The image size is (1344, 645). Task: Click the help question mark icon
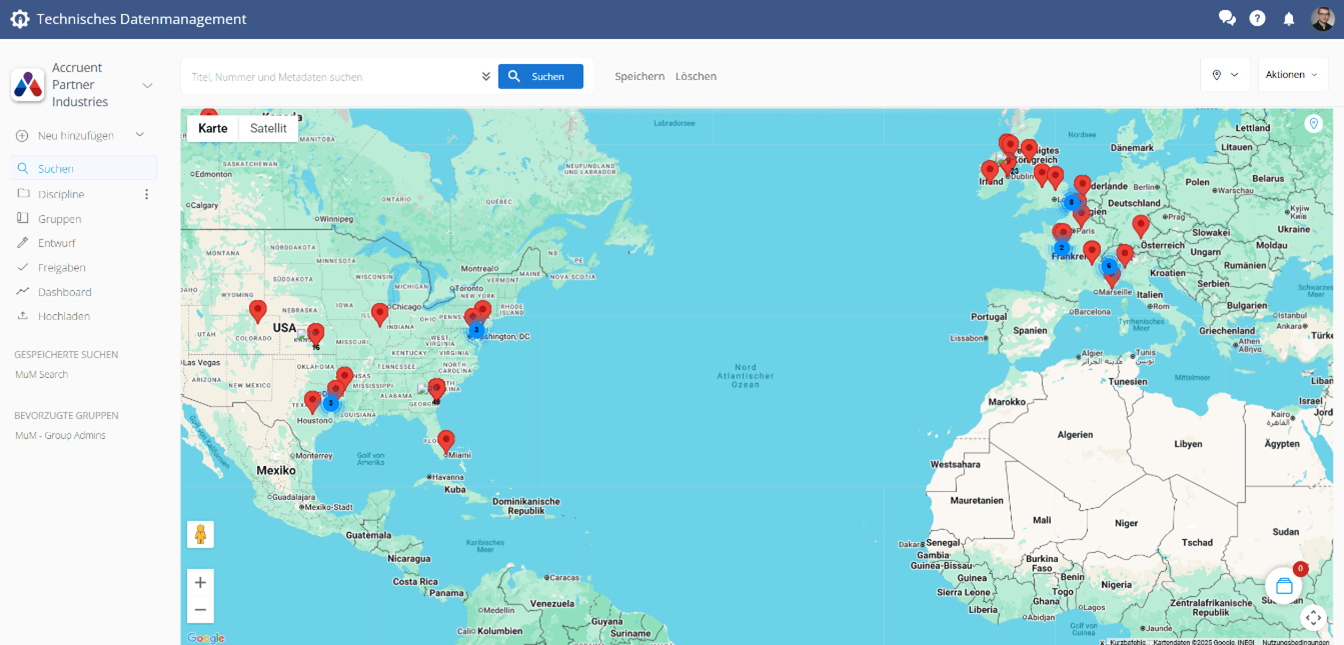pos(1257,19)
